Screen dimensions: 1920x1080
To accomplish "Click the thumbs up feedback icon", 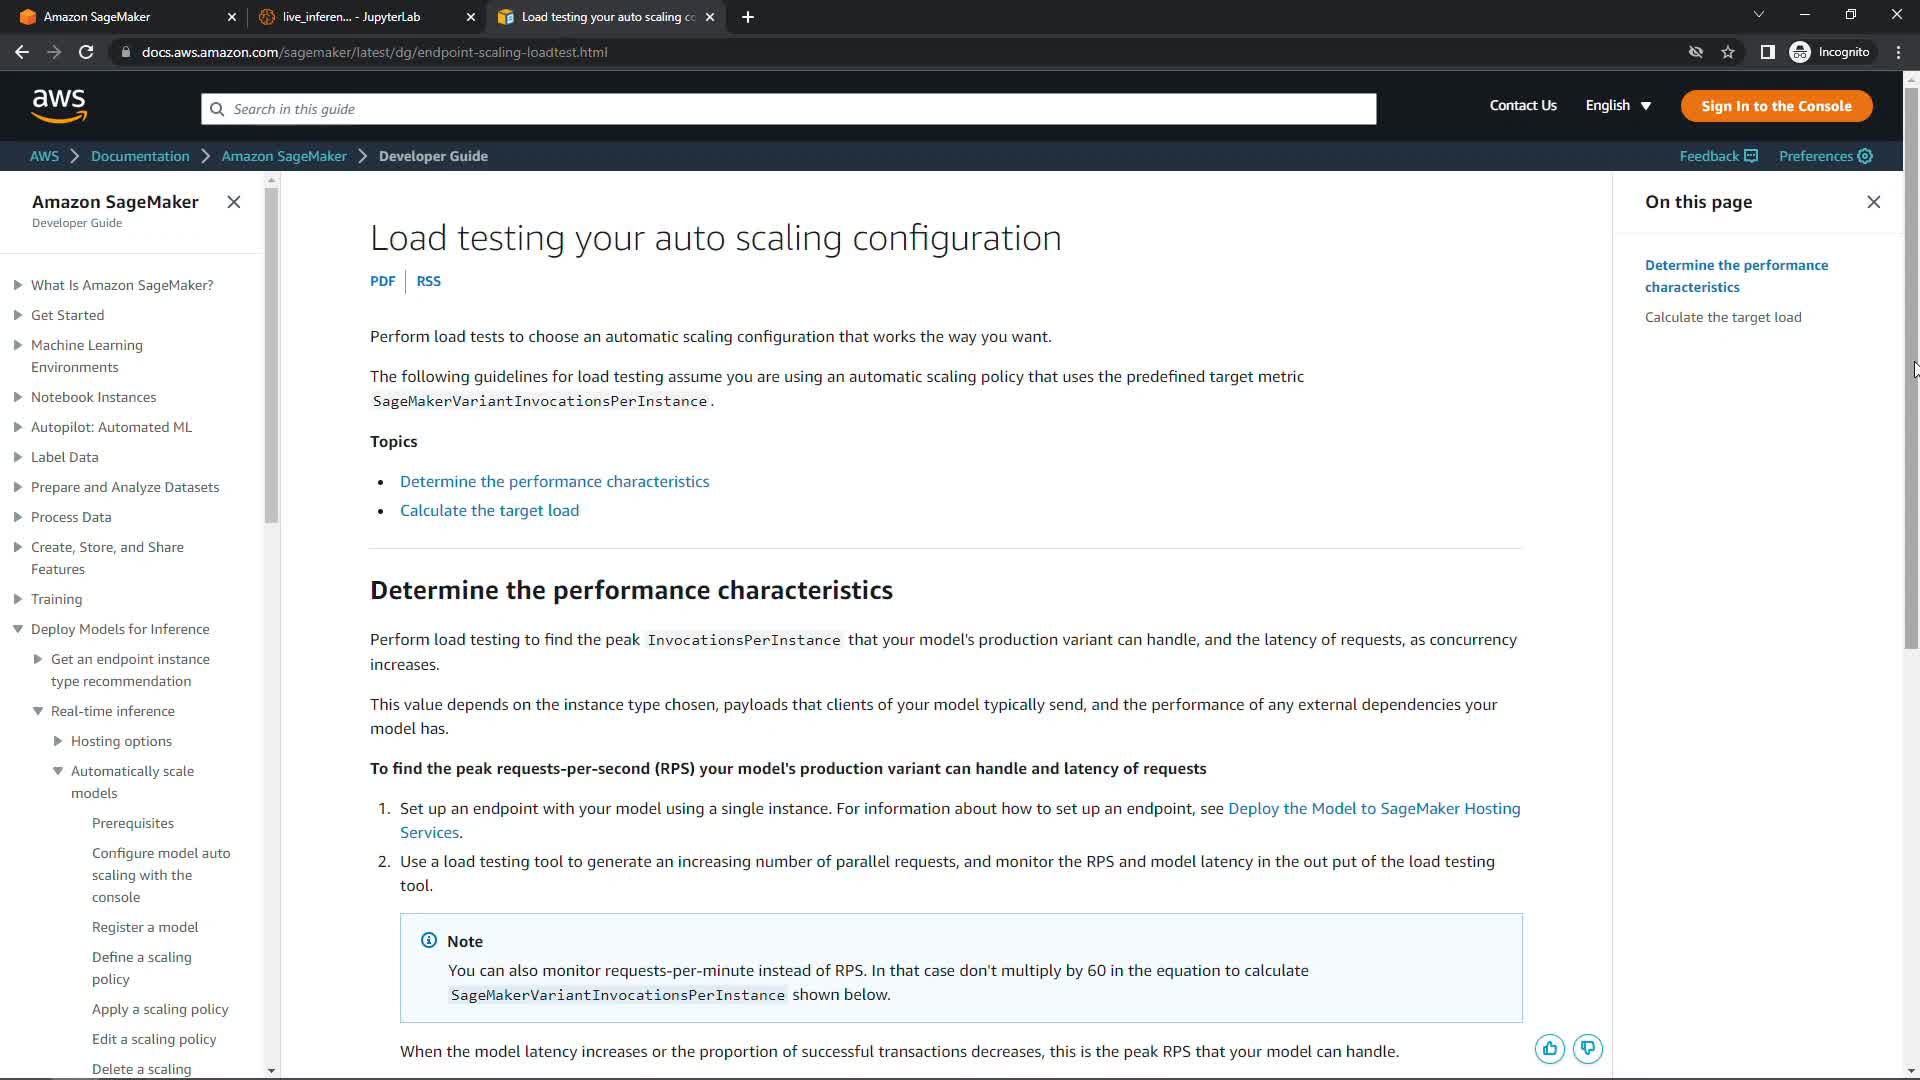I will click(1549, 1049).
